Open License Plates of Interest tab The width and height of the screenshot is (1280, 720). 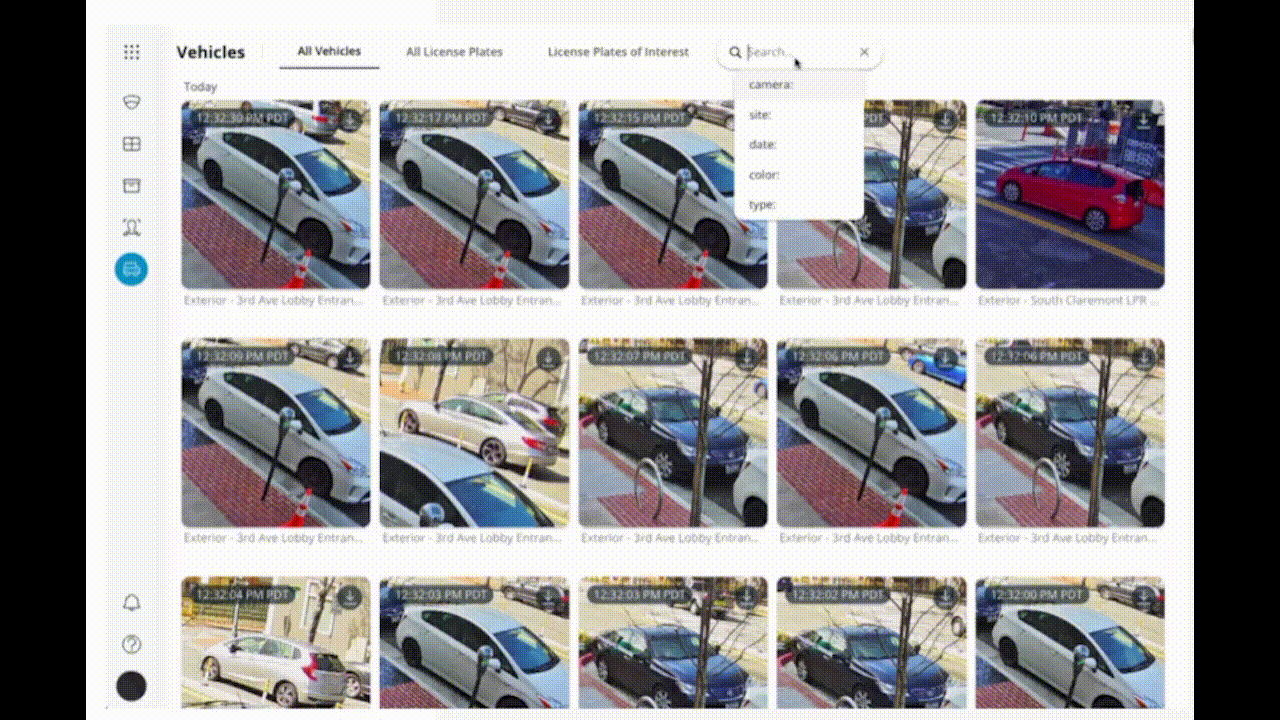click(x=618, y=52)
